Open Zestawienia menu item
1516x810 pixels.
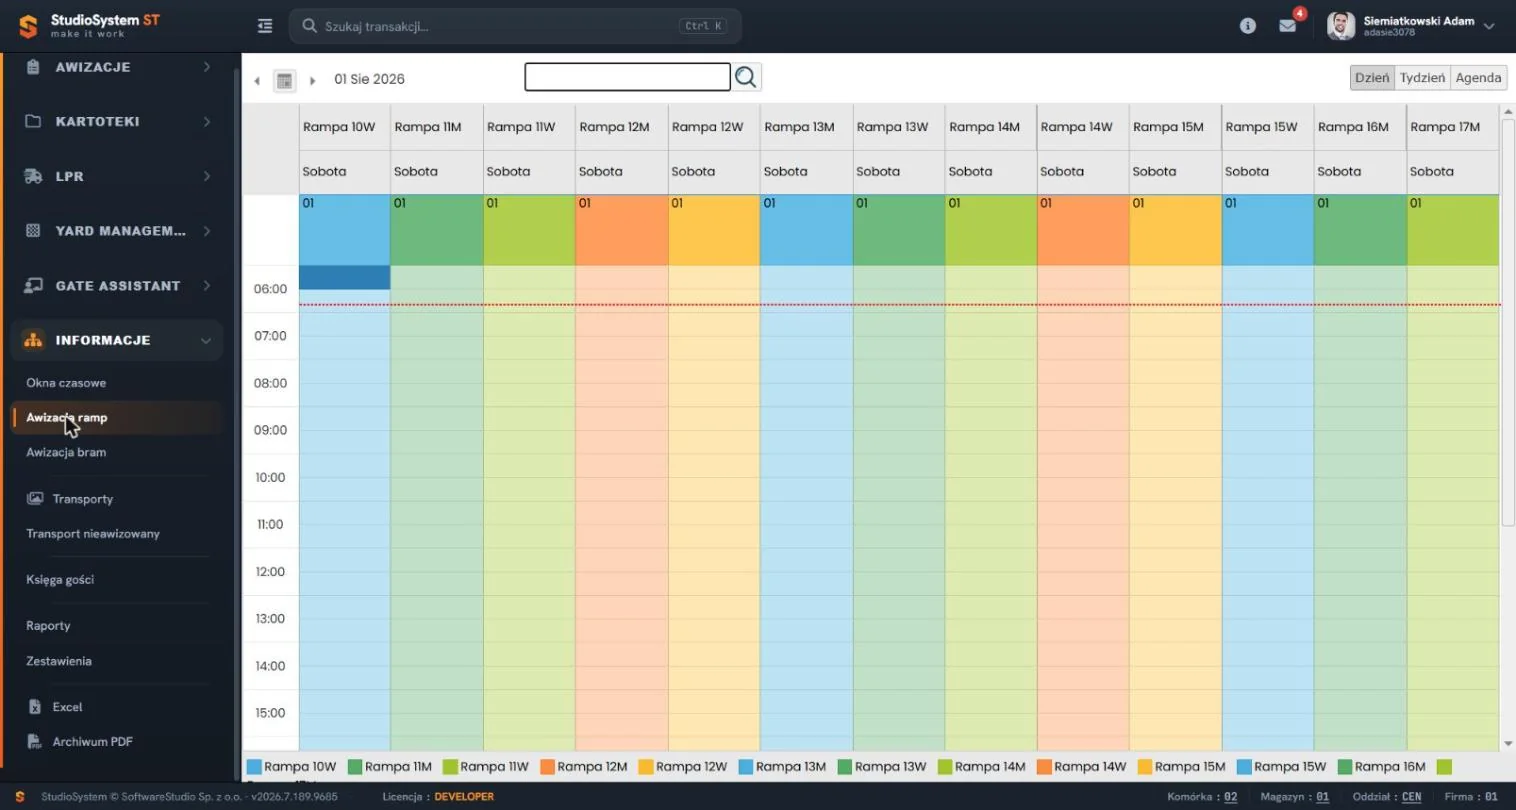pyautogui.click(x=59, y=661)
